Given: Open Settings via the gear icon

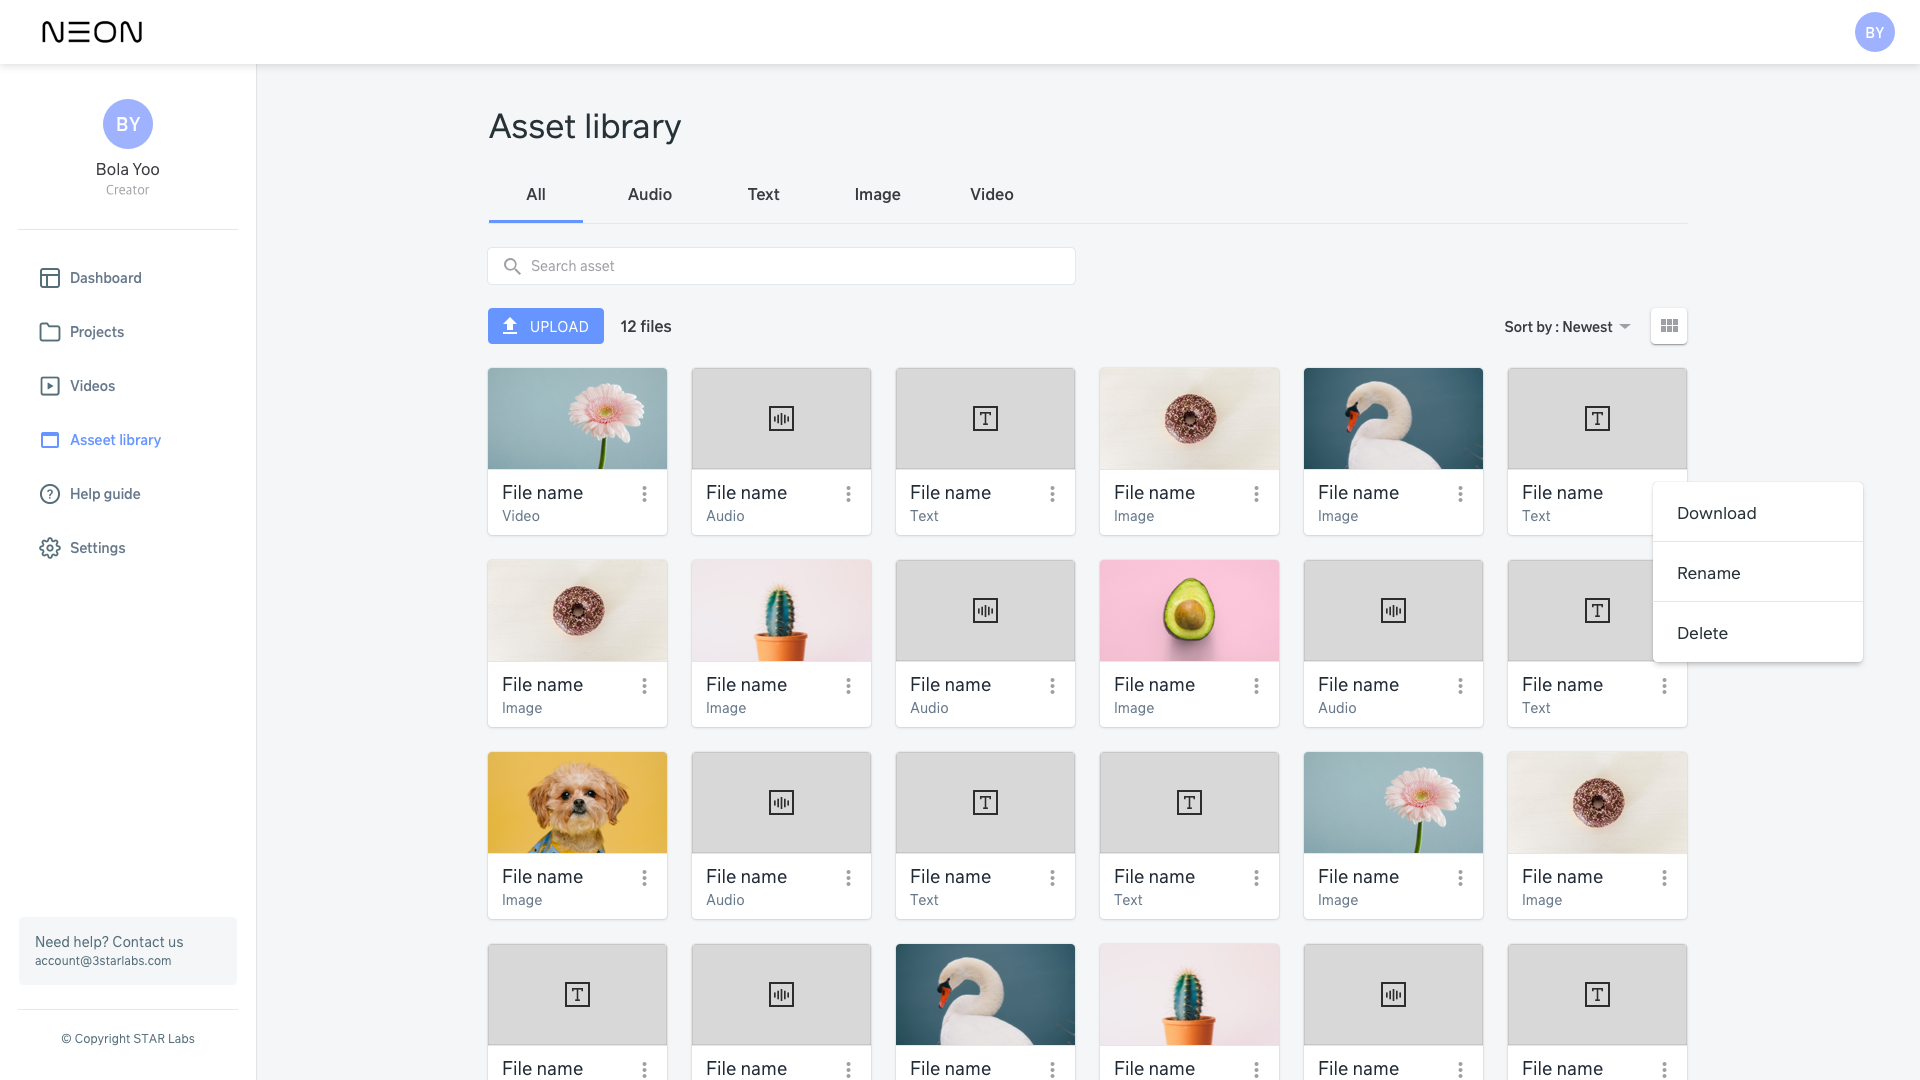Looking at the screenshot, I should pyautogui.click(x=50, y=548).
